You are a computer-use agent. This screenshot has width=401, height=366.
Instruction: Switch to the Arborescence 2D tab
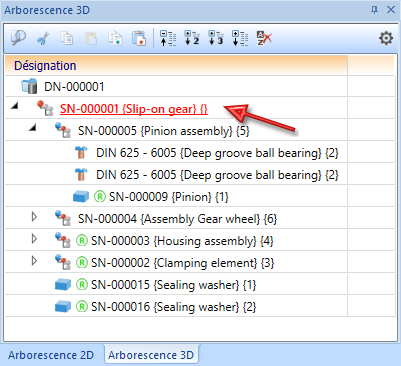click(x=51, y=355)
